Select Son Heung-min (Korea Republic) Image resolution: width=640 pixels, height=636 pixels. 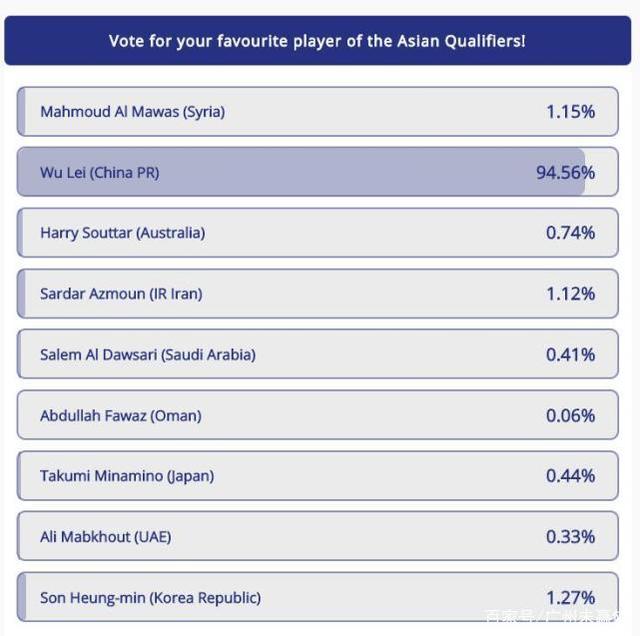coord(150,598)
